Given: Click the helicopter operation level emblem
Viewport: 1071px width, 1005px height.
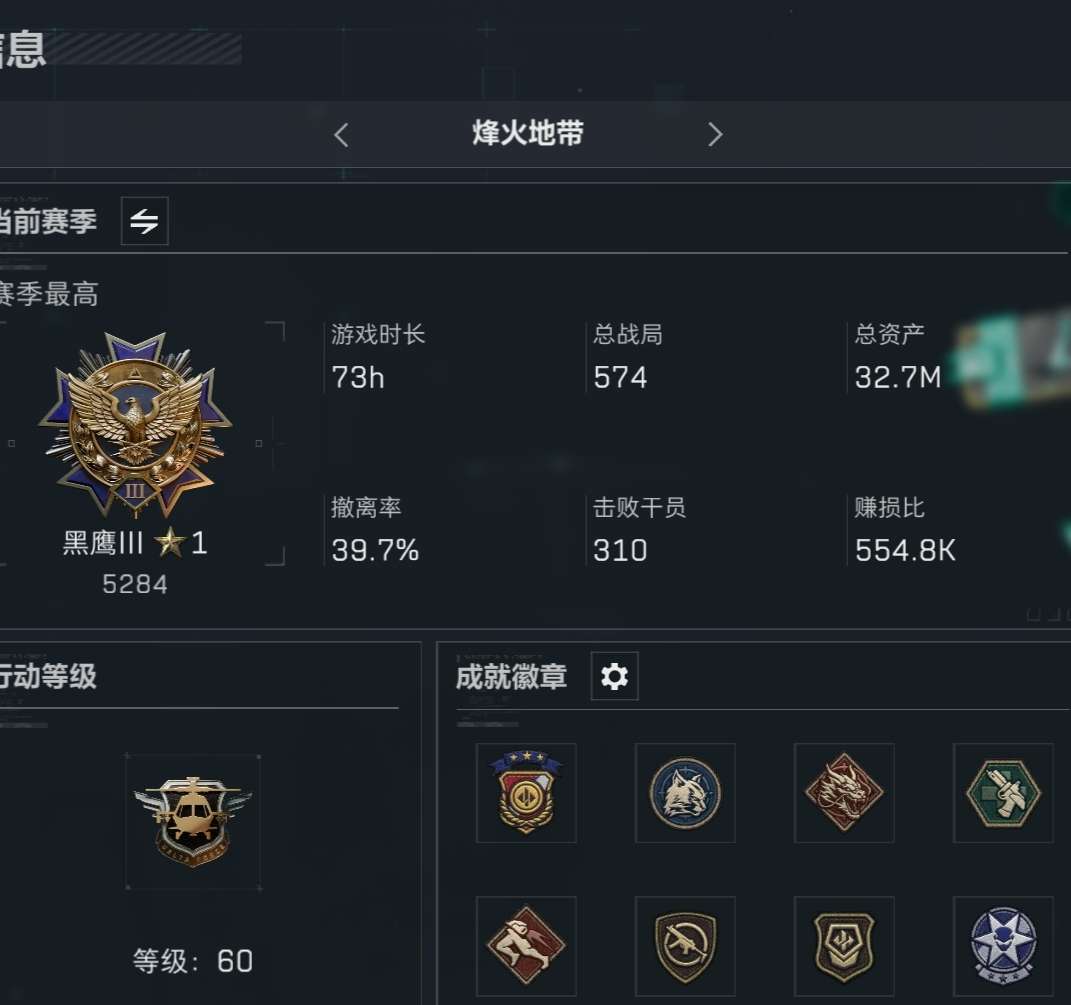Looking at the screenshot, I should point(193,821).
